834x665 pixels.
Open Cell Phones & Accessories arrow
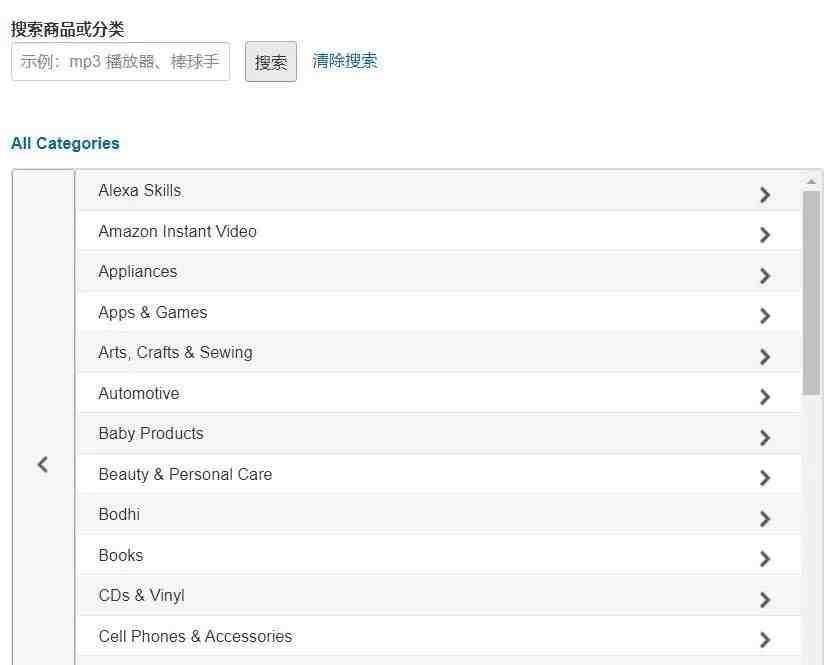[765, 640]
